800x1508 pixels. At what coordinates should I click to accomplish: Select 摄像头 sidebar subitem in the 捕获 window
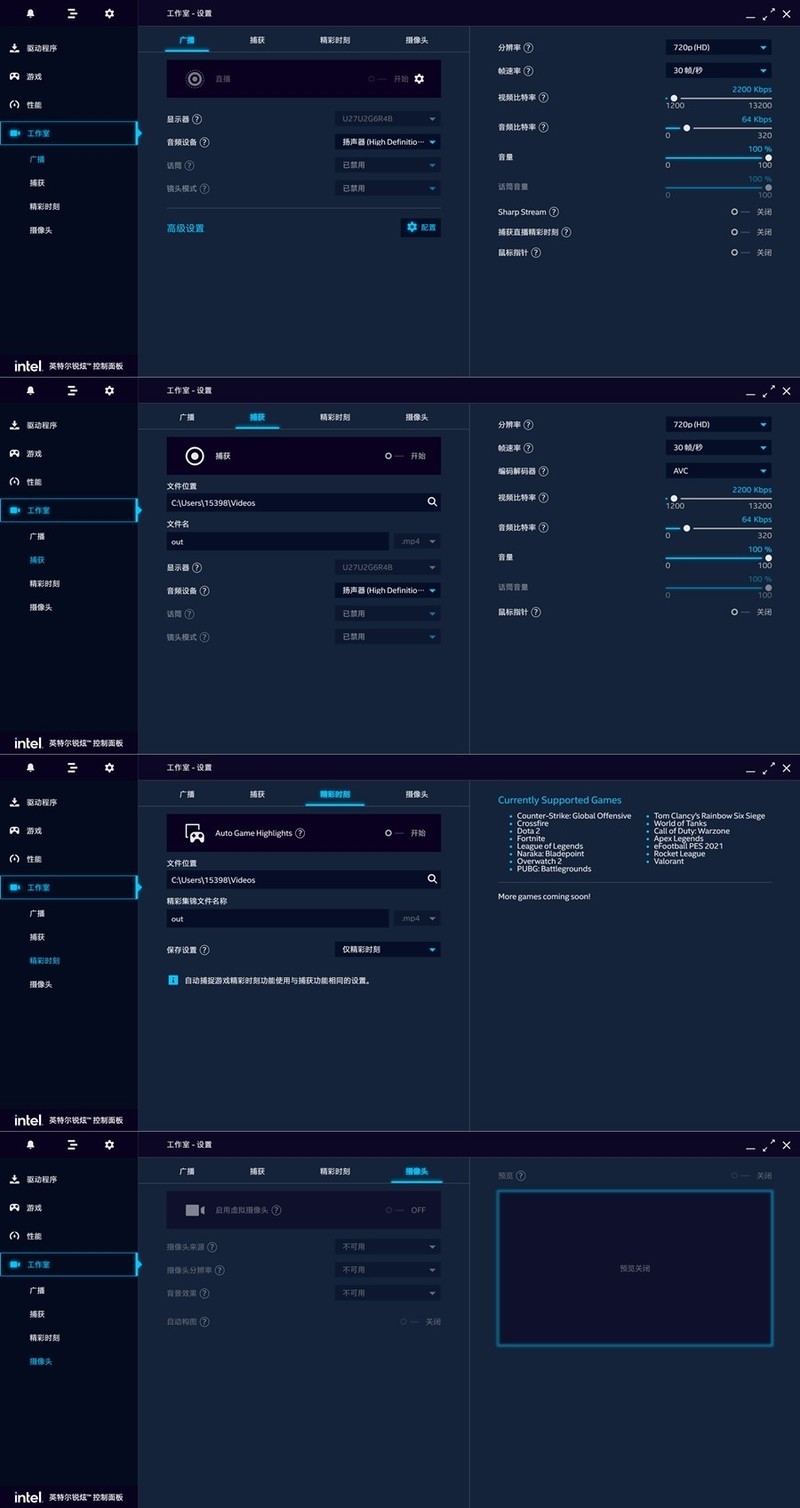pos(41,607)
